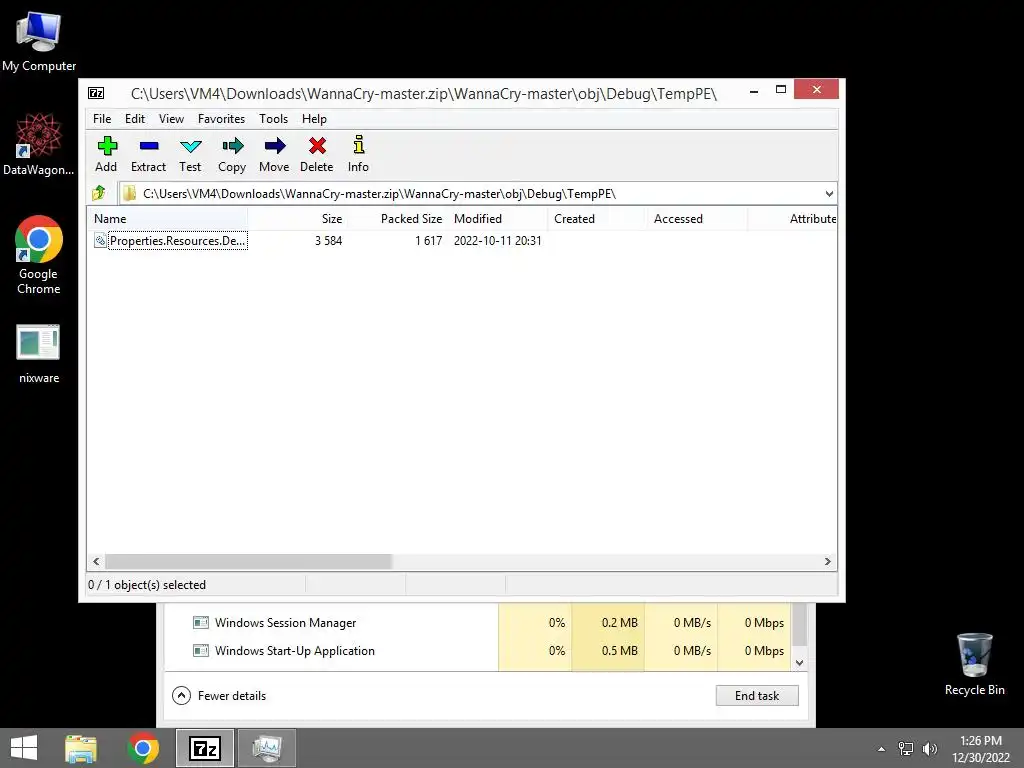The image size is (1024, 768).
Task: Click the horizontal scrollbar thumb
Action: click(248, 561)
